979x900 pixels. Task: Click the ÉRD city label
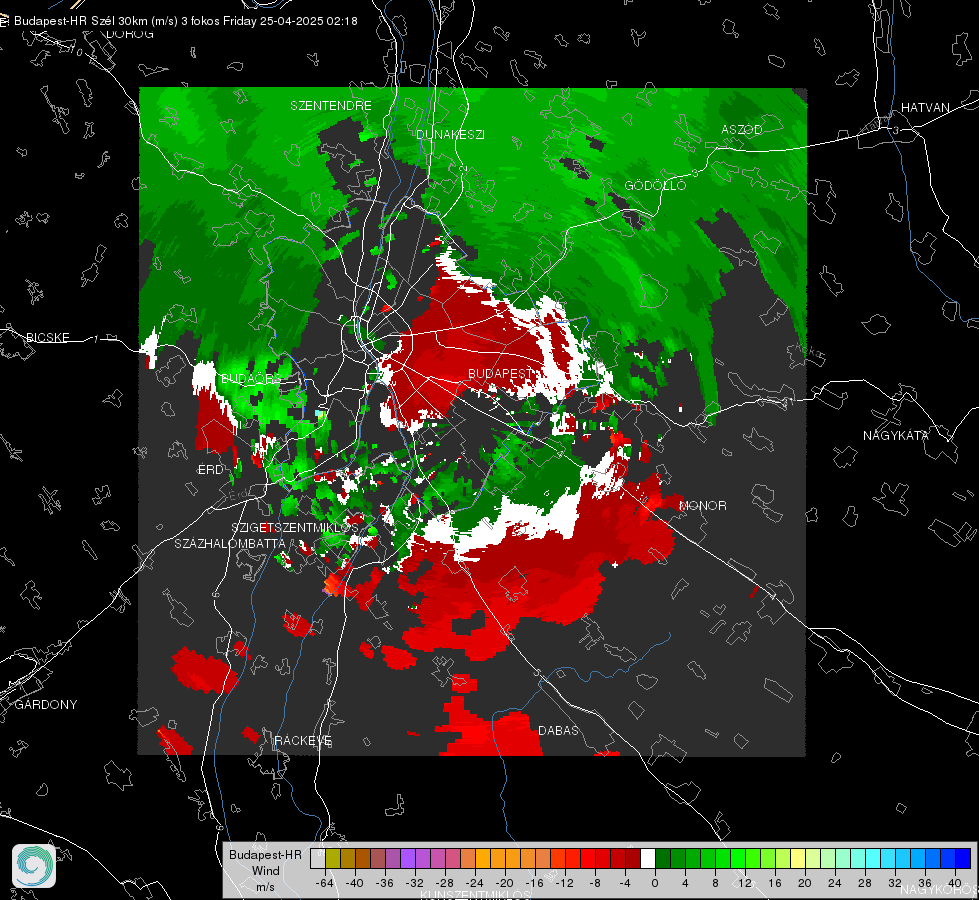(x=210, y=470)
